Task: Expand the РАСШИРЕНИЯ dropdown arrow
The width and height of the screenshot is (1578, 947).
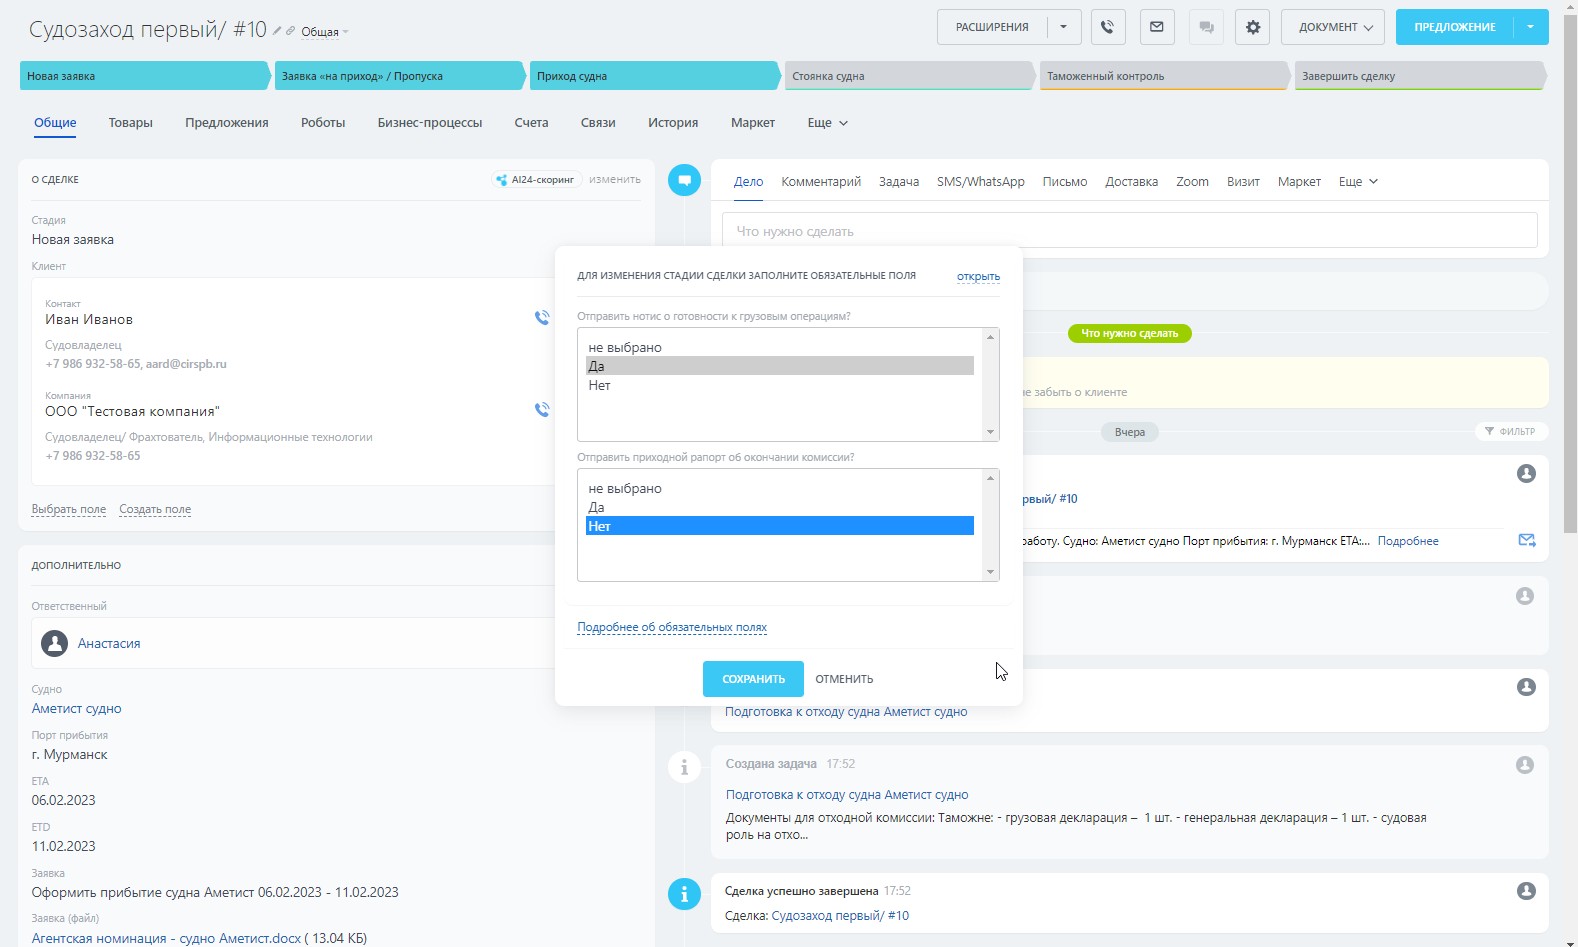Action: tap(1064, 27)
